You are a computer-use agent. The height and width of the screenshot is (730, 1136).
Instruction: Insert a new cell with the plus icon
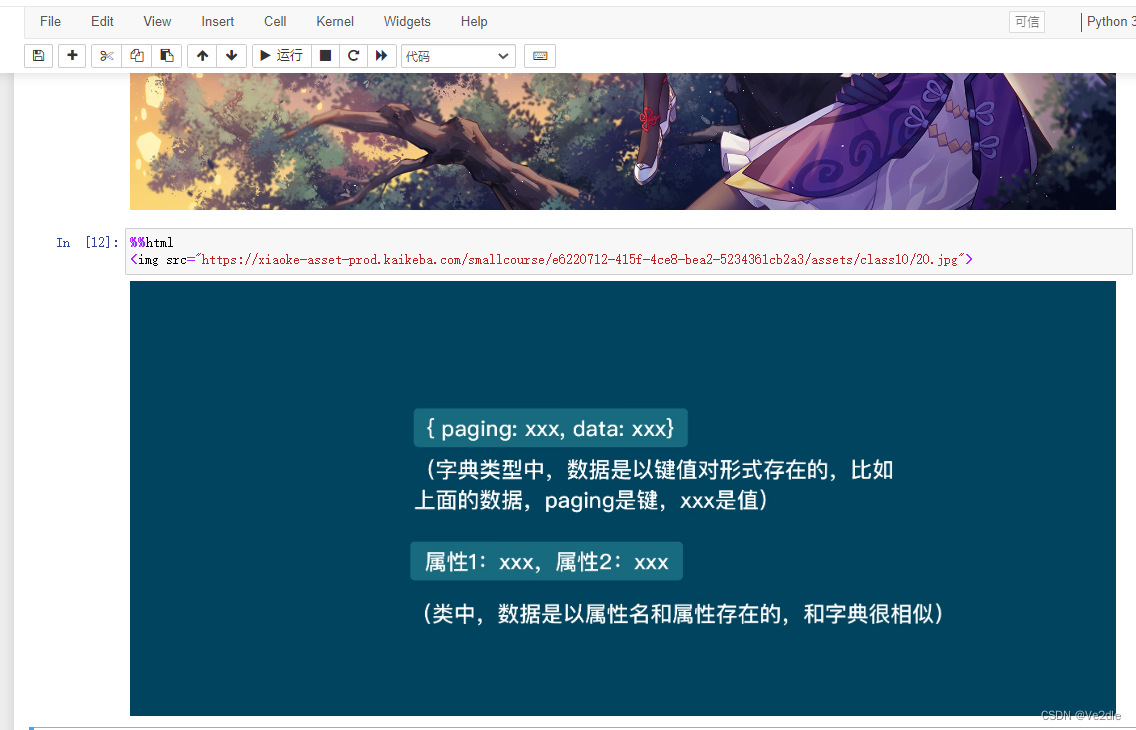pos(71,55)
